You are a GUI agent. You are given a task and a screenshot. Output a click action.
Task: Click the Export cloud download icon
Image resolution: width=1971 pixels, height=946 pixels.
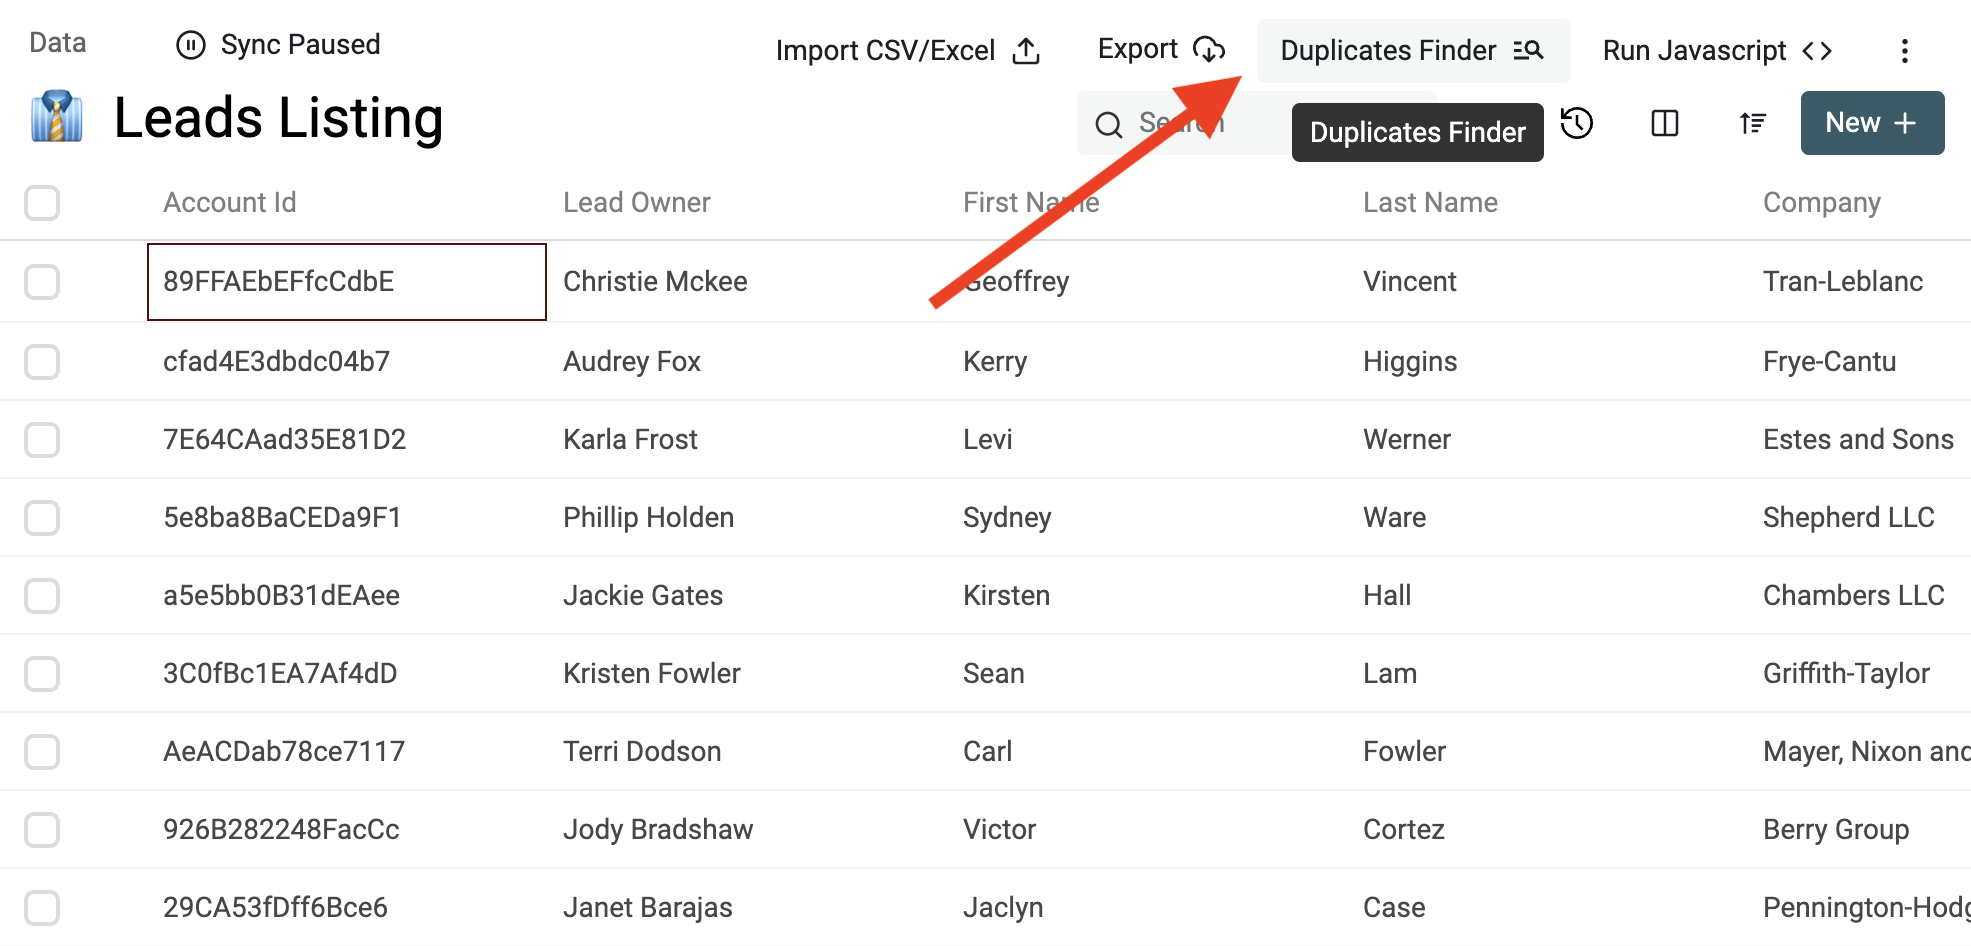tap(1209, 49)
